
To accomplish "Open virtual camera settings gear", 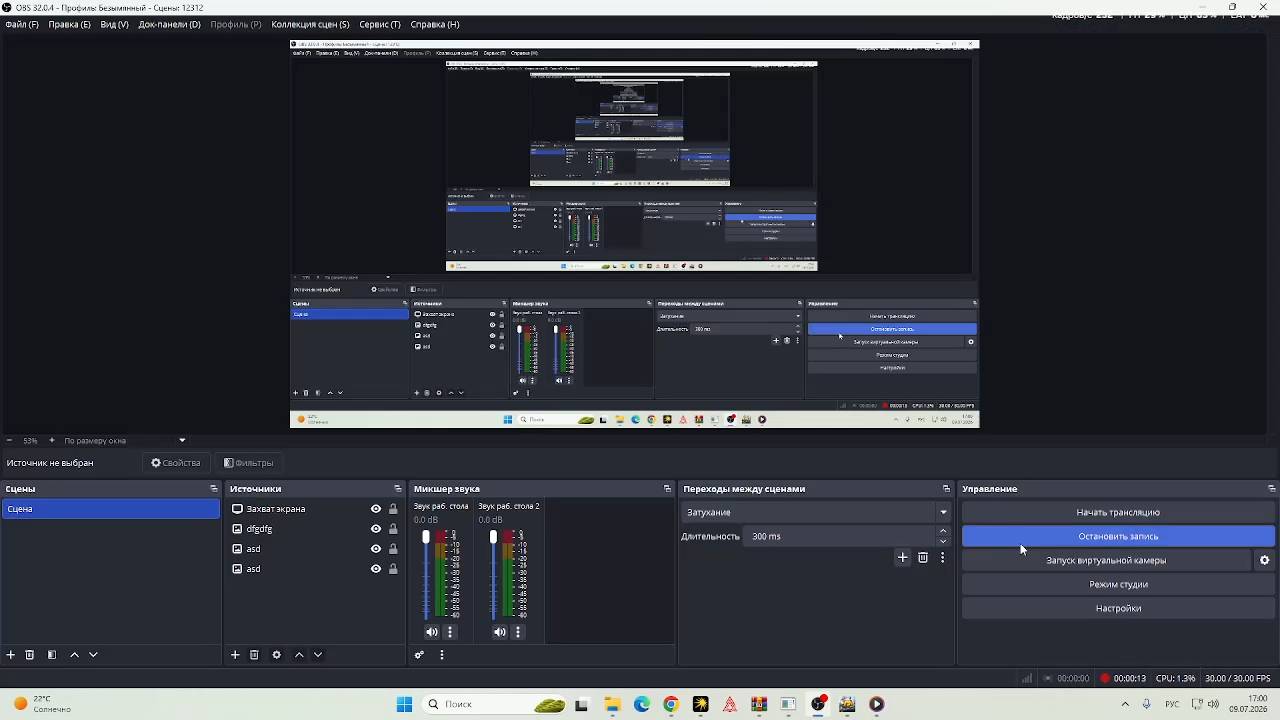I will pos(1265,560).
